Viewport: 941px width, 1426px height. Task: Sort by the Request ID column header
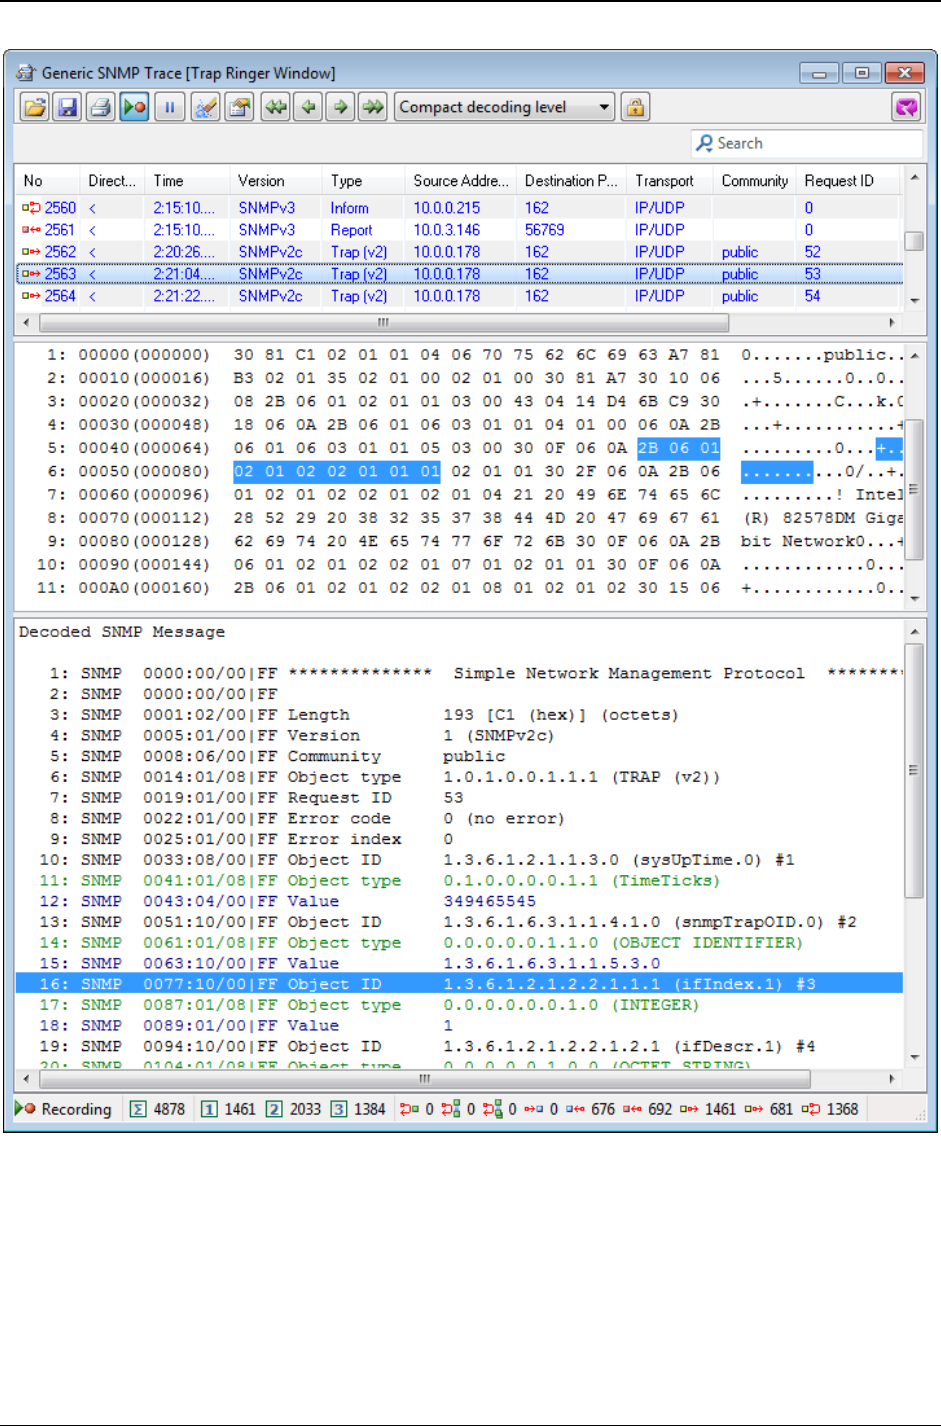tap(848, 181)
